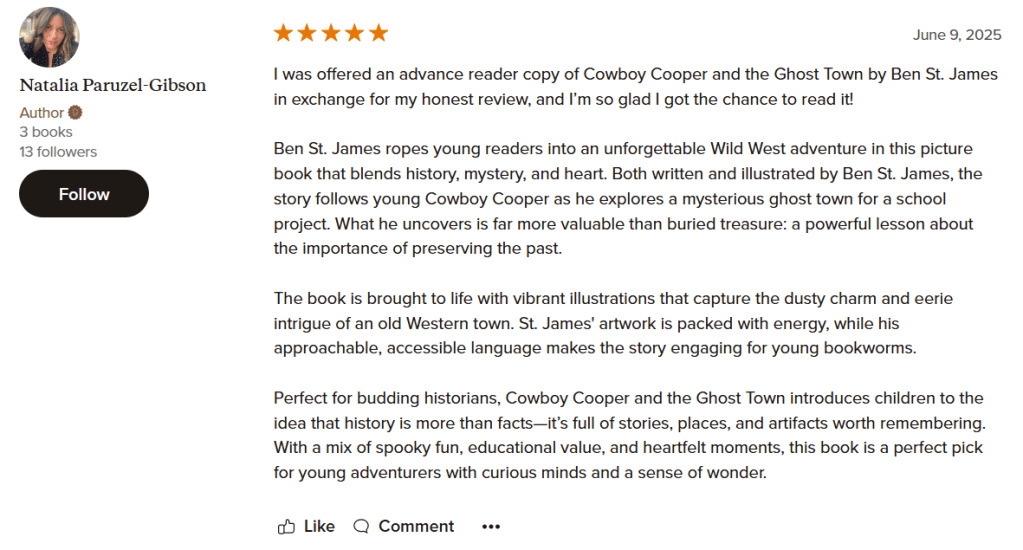
Task: Click the fifth orange rating star
Action: click(x=378, y=33)
